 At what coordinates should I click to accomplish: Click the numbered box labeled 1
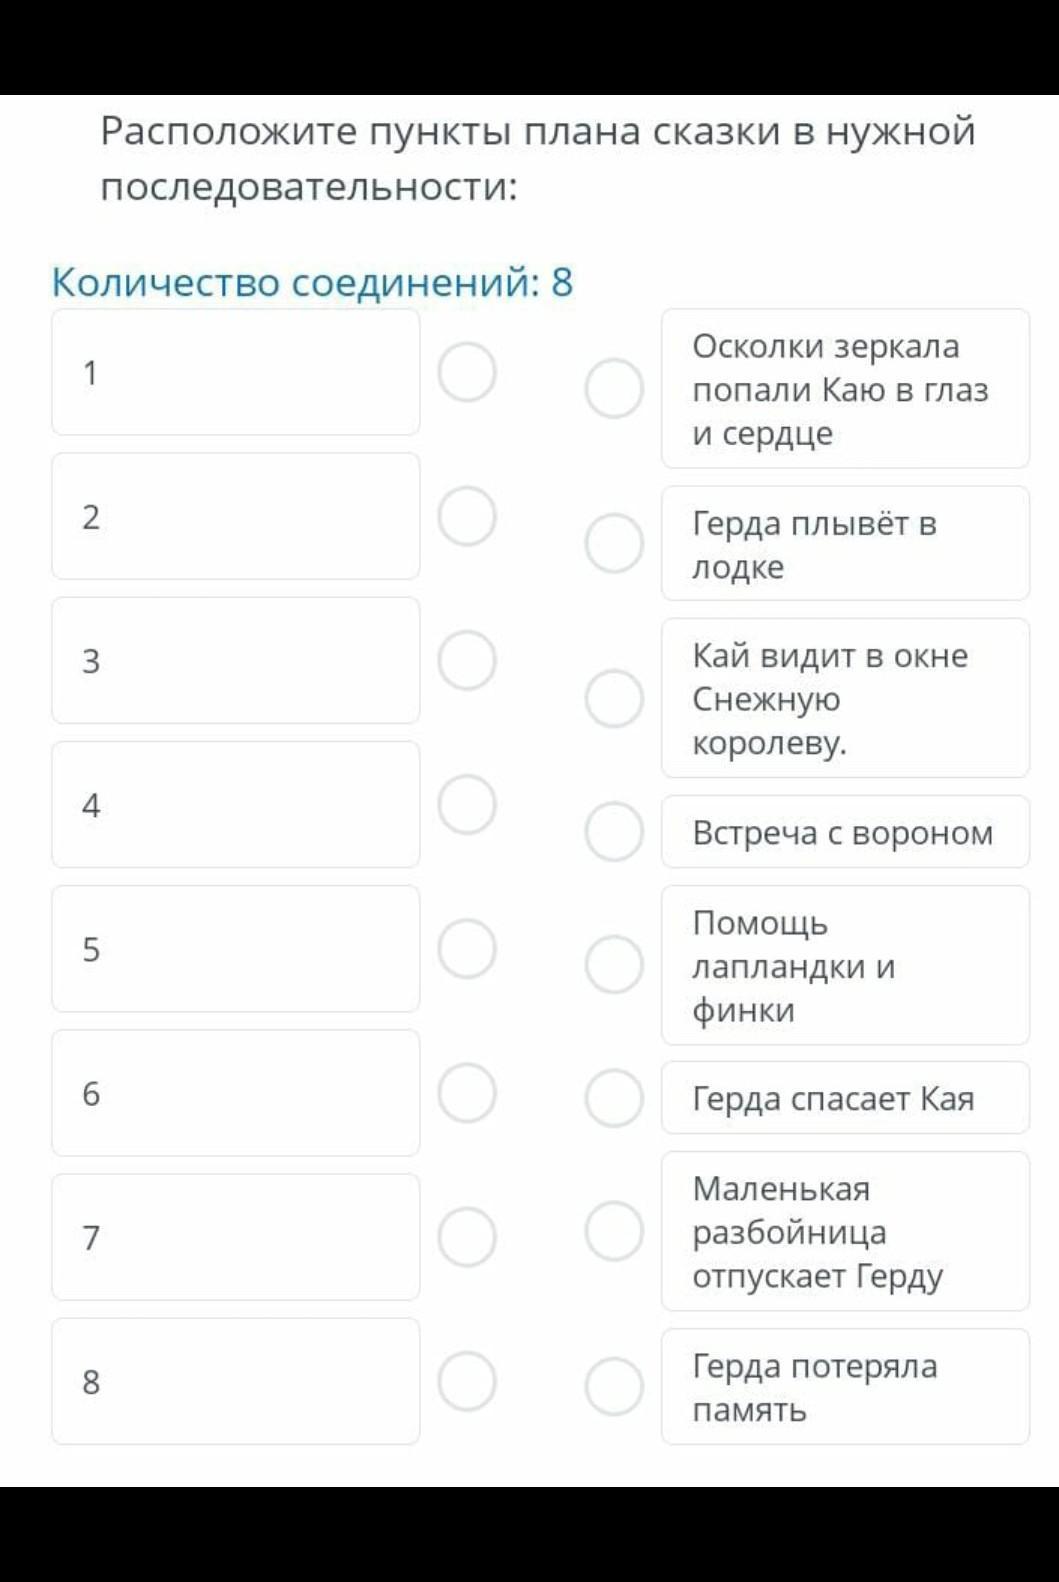point(235,372)
